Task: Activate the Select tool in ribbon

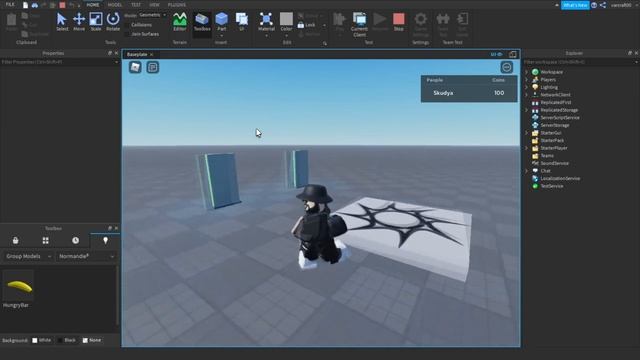Action: pos(62,22)
